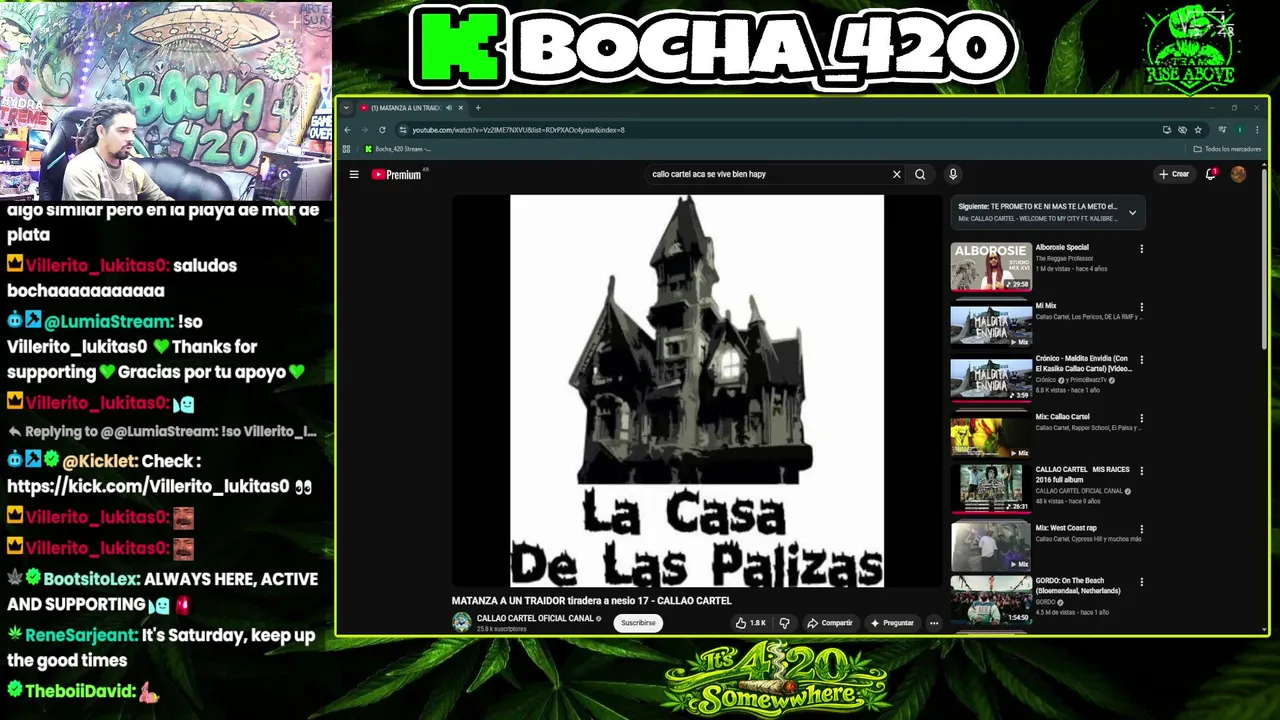This screenshot has height=720, width=1280.
Task: Open the GORDO On The Beach thumbnail
Action: 991,600
